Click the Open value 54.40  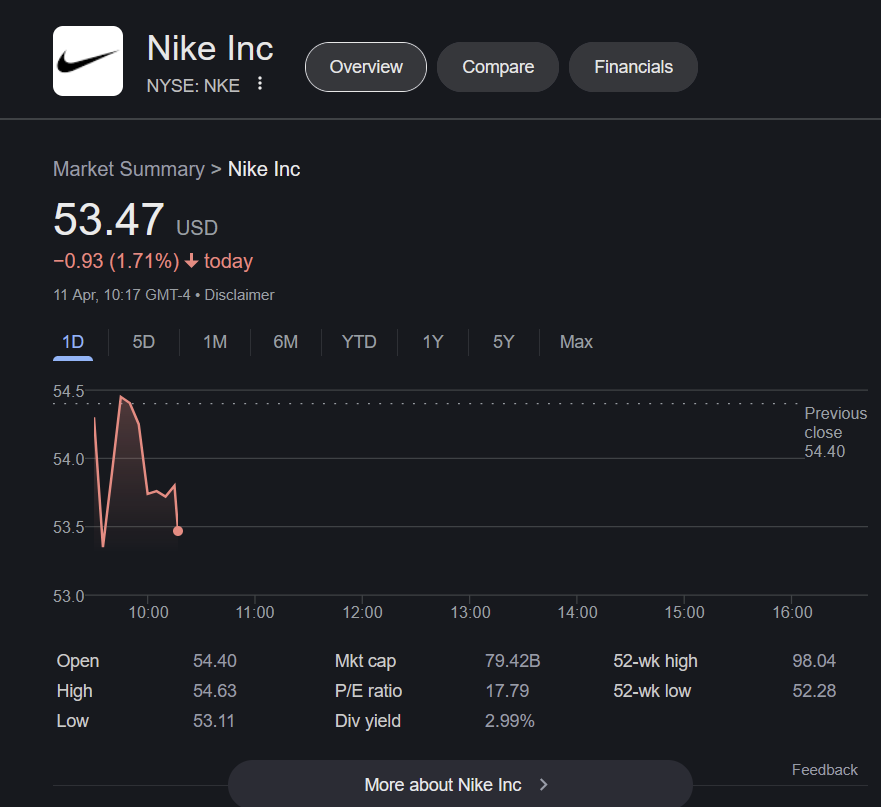tap(215, 661)
